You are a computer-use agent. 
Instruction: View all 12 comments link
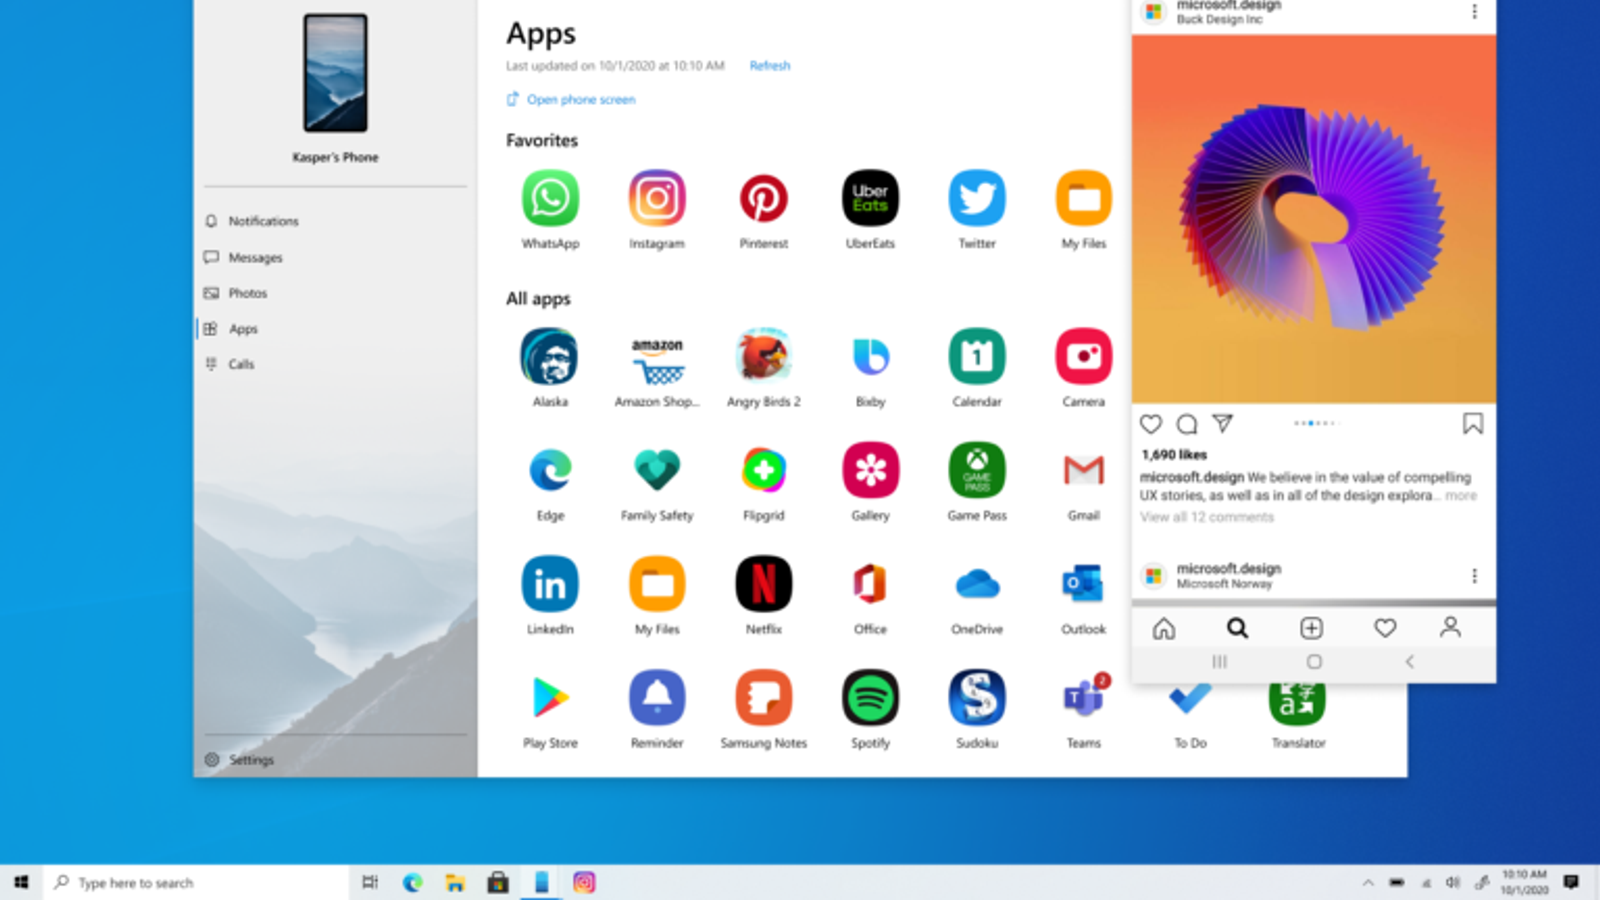[x=1207, y=517]
